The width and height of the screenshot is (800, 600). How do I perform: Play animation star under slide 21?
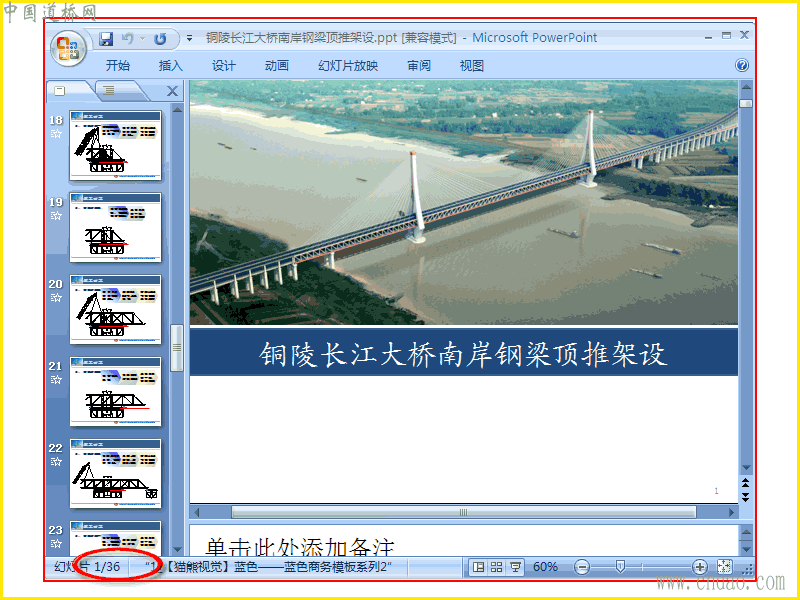point(56,380)
